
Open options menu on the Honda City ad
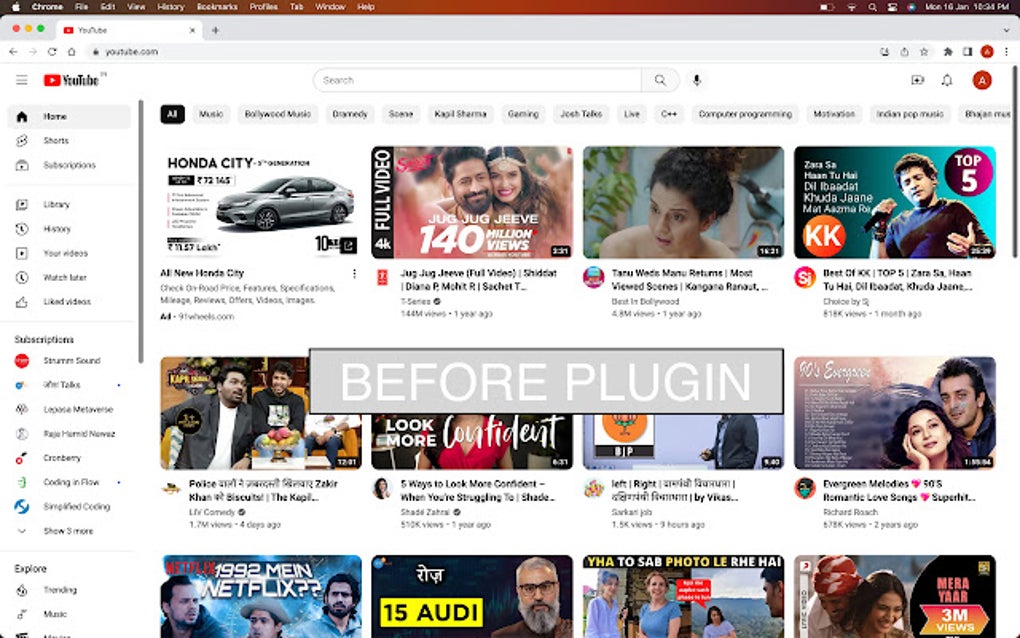[353, 273]
